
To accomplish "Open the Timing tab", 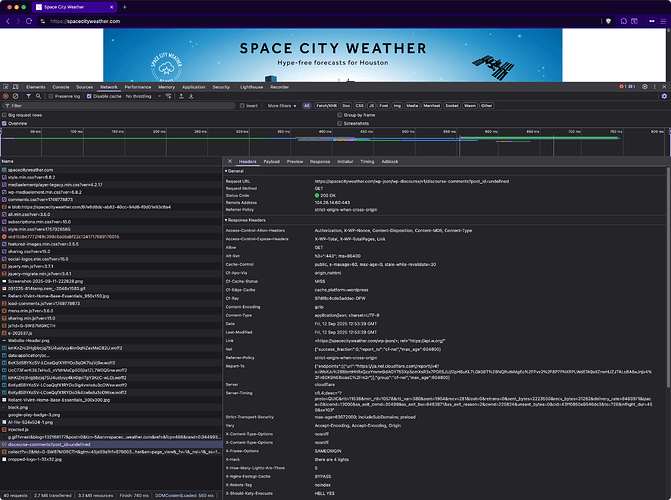I will click(367, 161).
